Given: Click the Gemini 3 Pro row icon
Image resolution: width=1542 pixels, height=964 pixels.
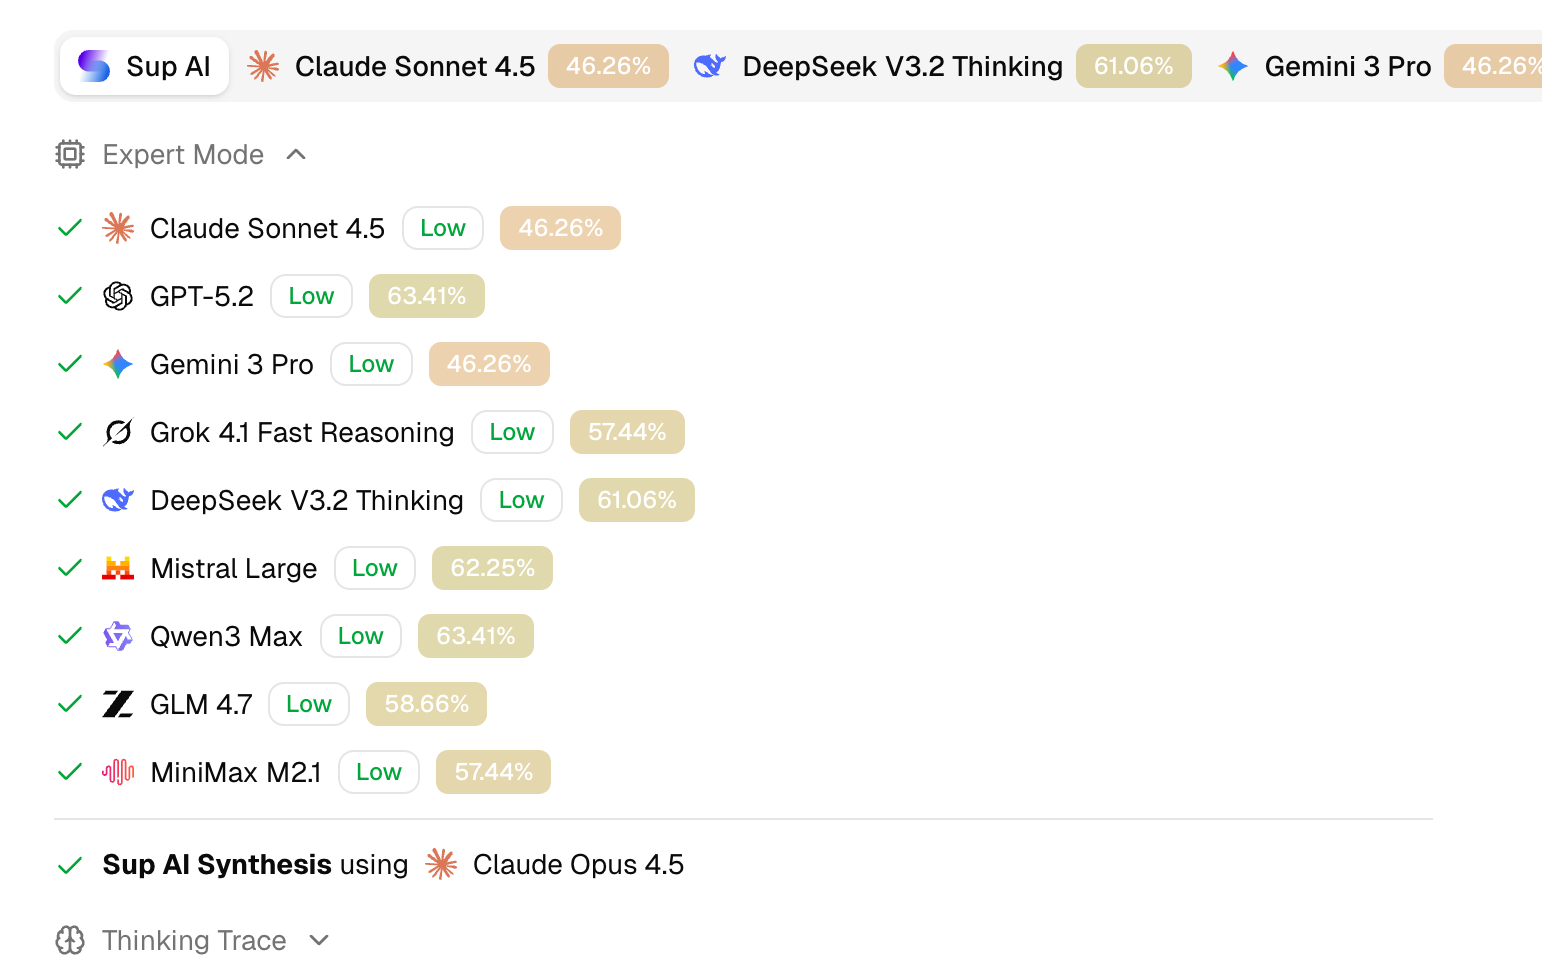Looking at the screenshot, I should tap(118, 364).
